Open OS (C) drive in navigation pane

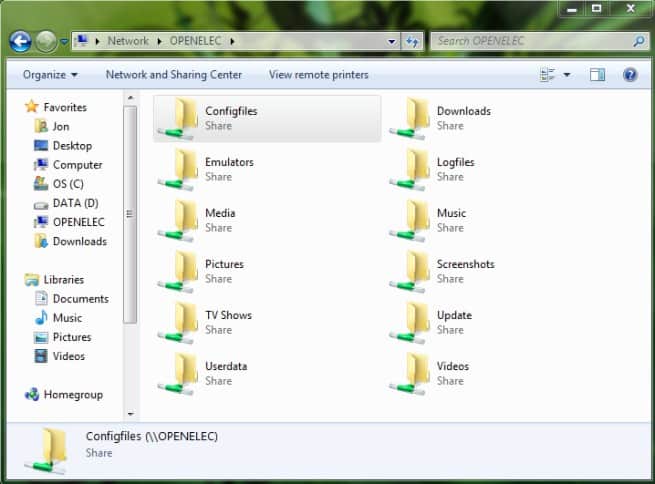(68, 184)
